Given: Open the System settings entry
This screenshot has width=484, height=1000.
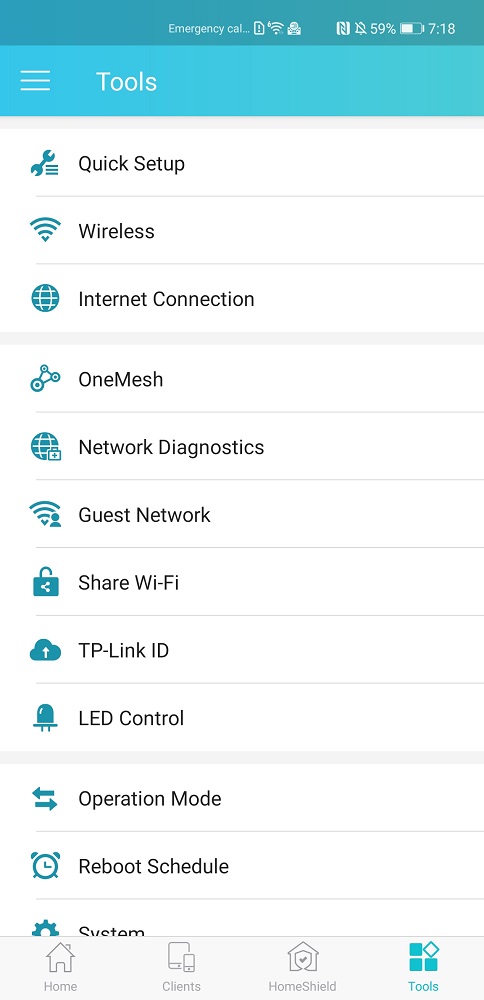Looking at the screenshot, I should pyautogui.click(x=242, y=918).
